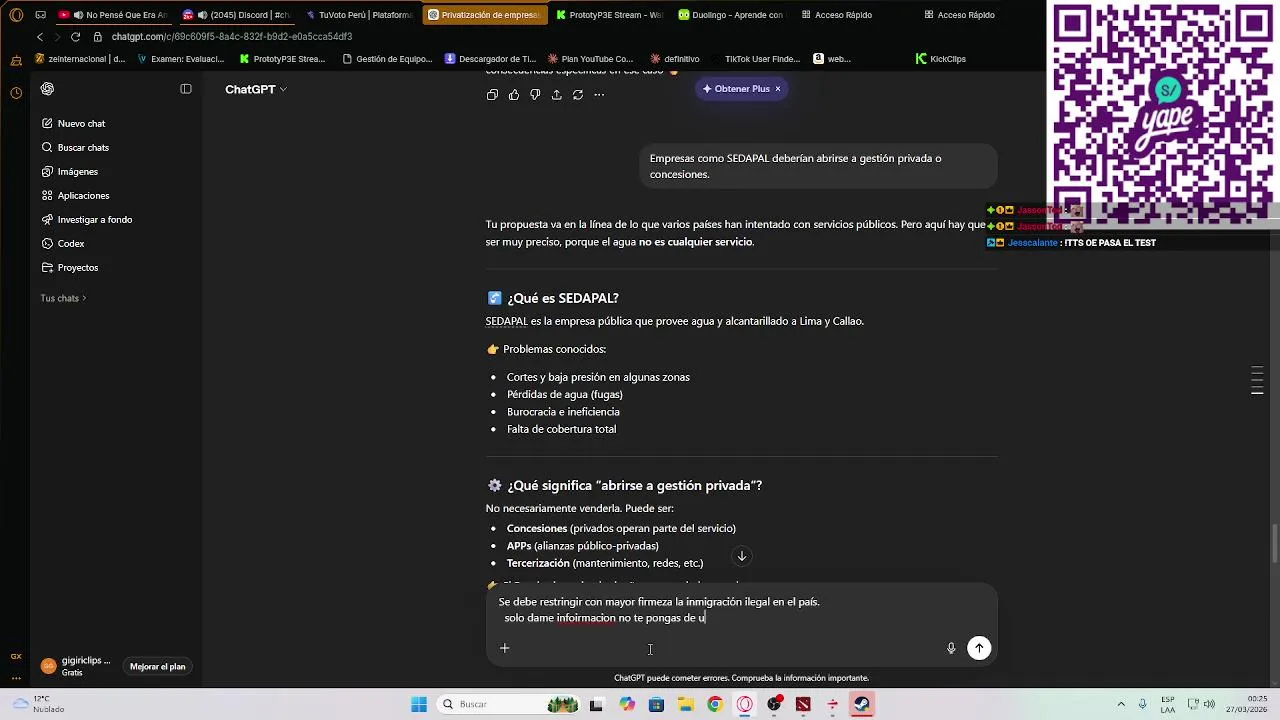Open File Explorer from the taskbar
The height and width of the screenshot is (720, 1280).
click(x=685, y=705)
